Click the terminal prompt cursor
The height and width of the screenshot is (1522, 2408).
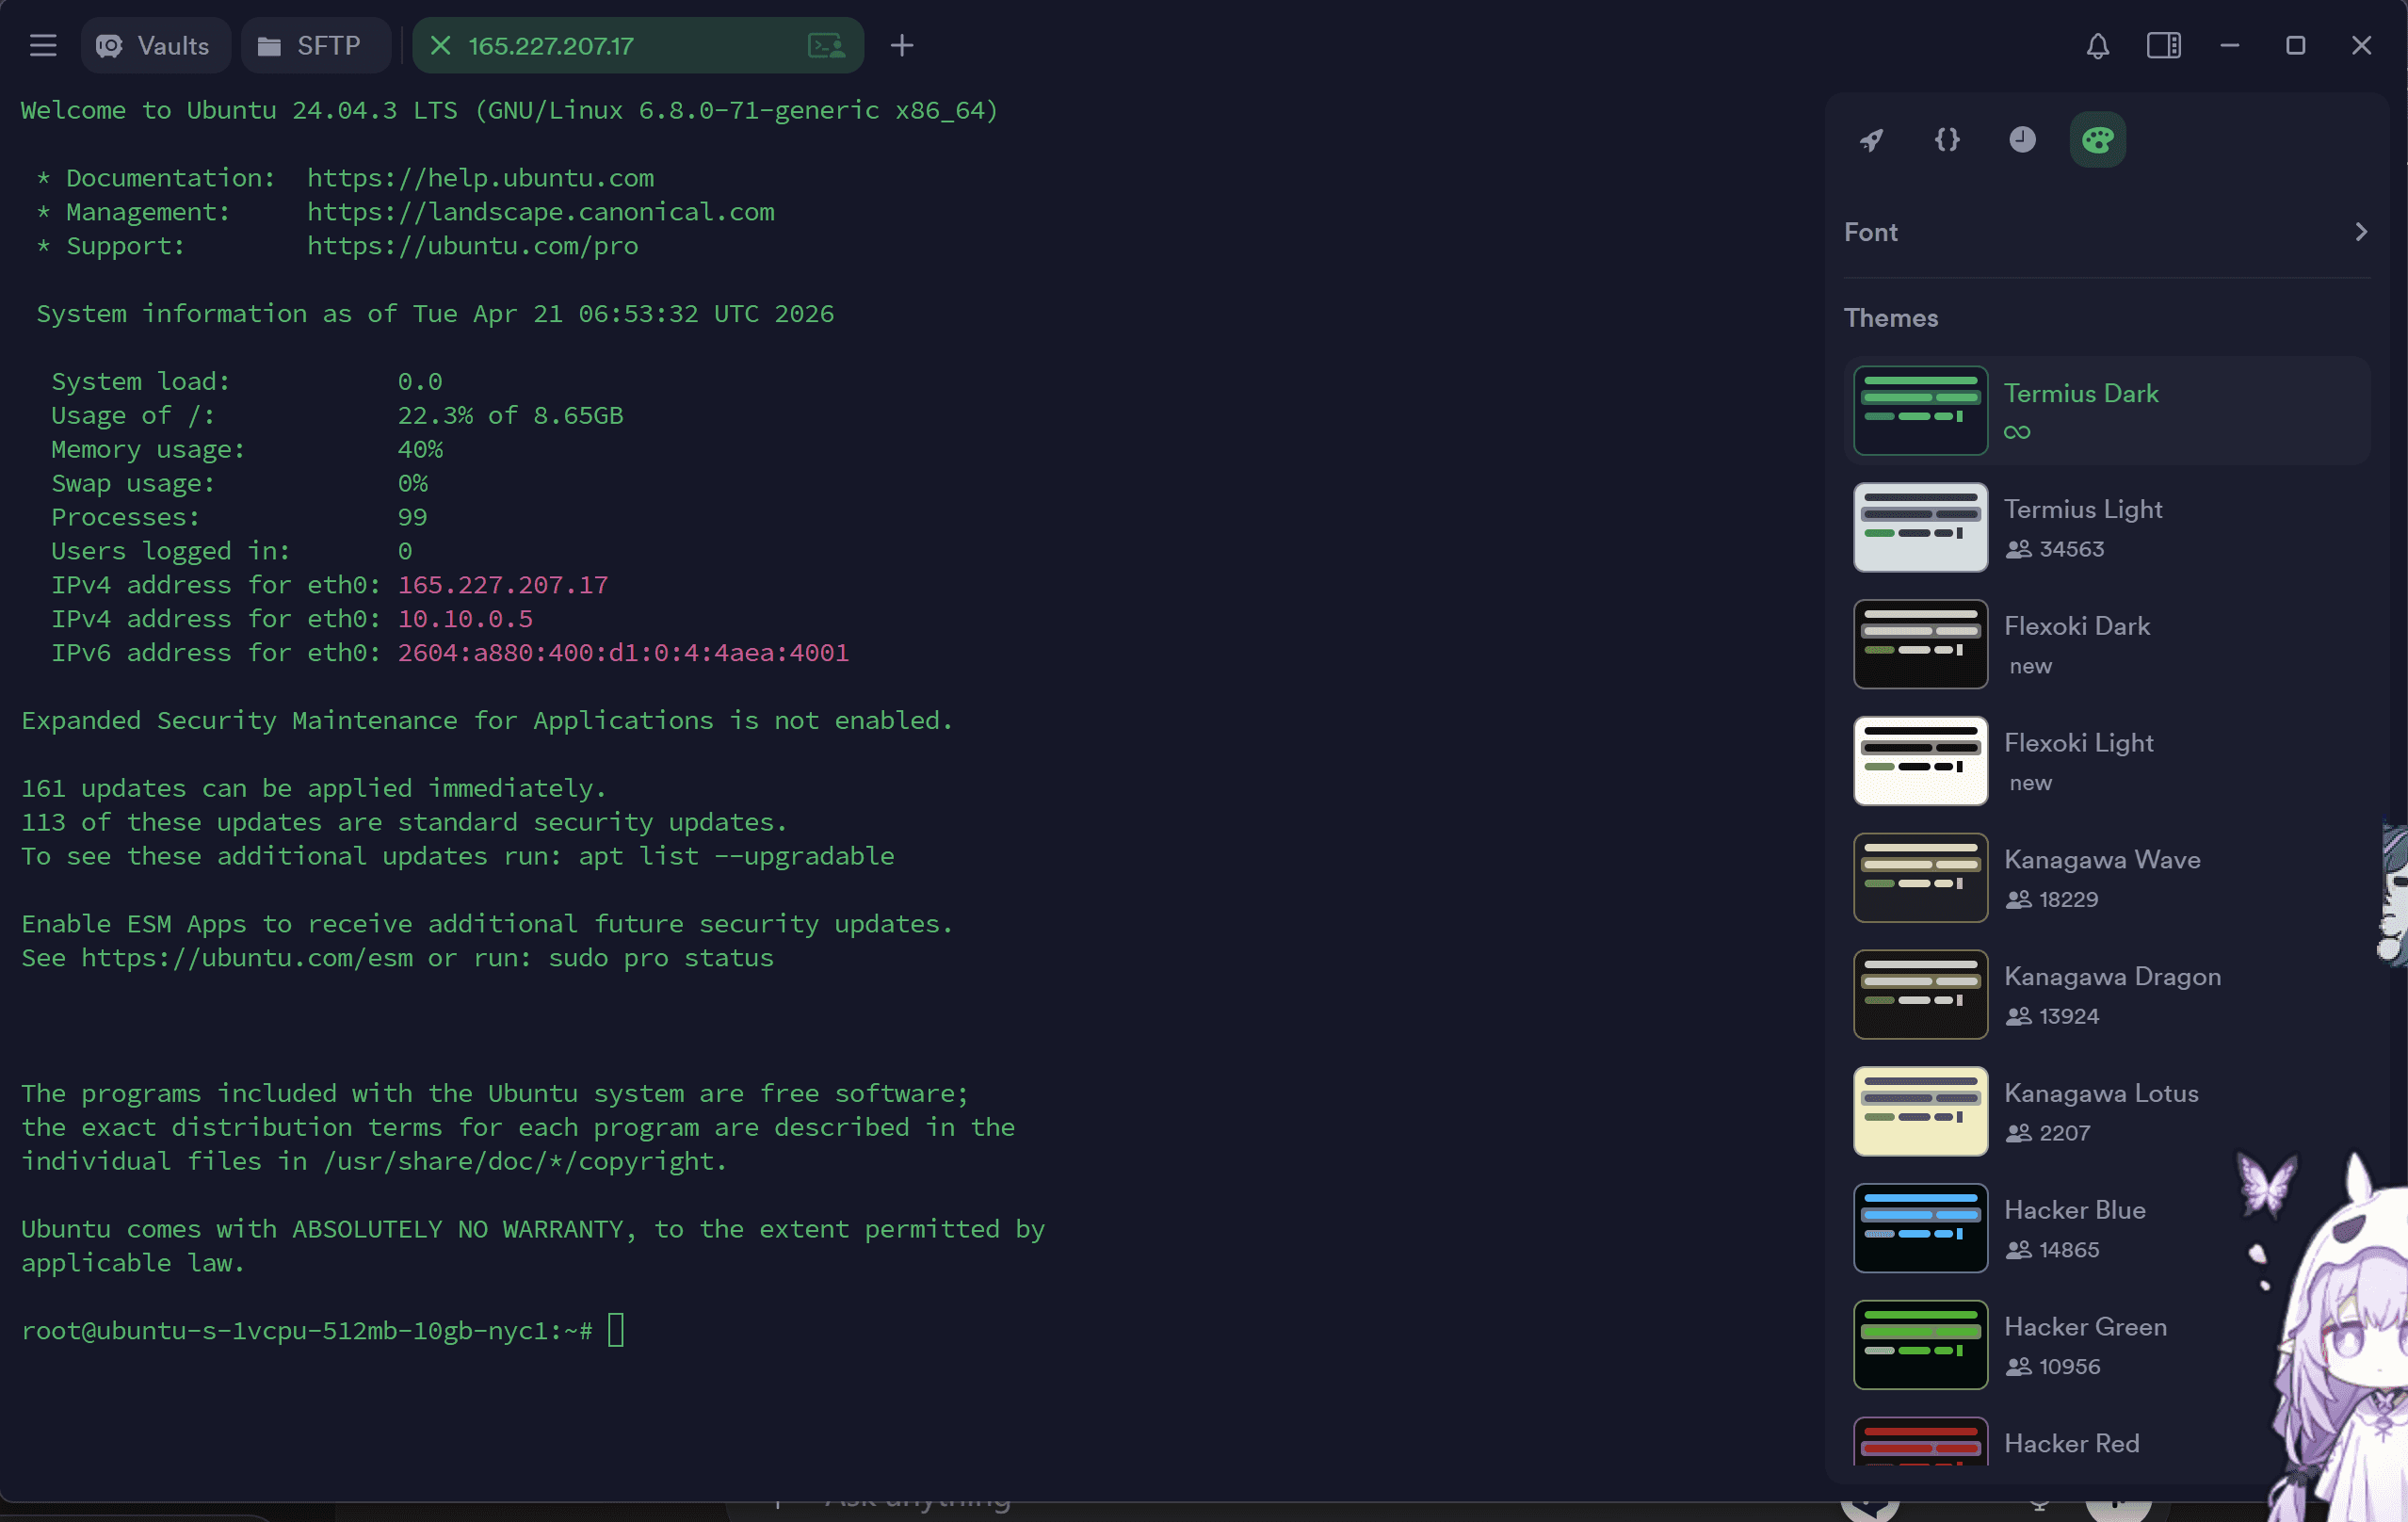point(616,1330)
